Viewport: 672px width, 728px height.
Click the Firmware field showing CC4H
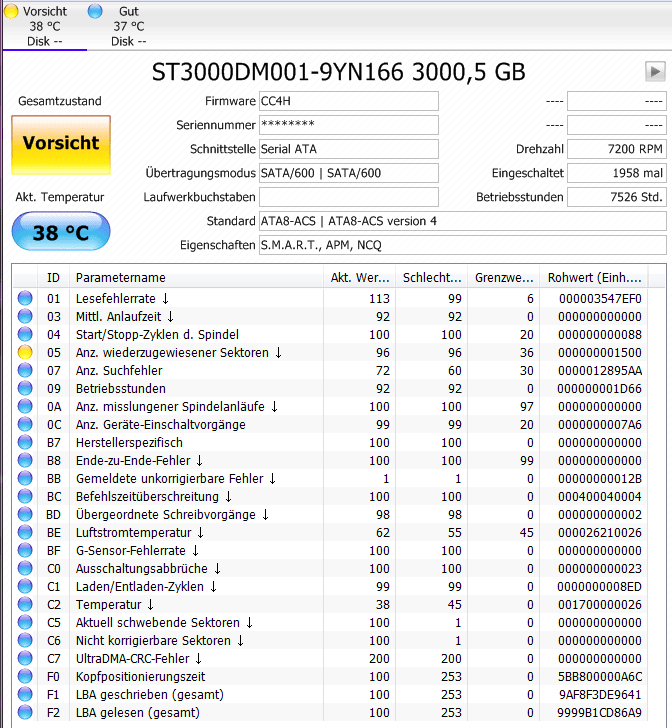pyautogui.click(x=349, y=101)
